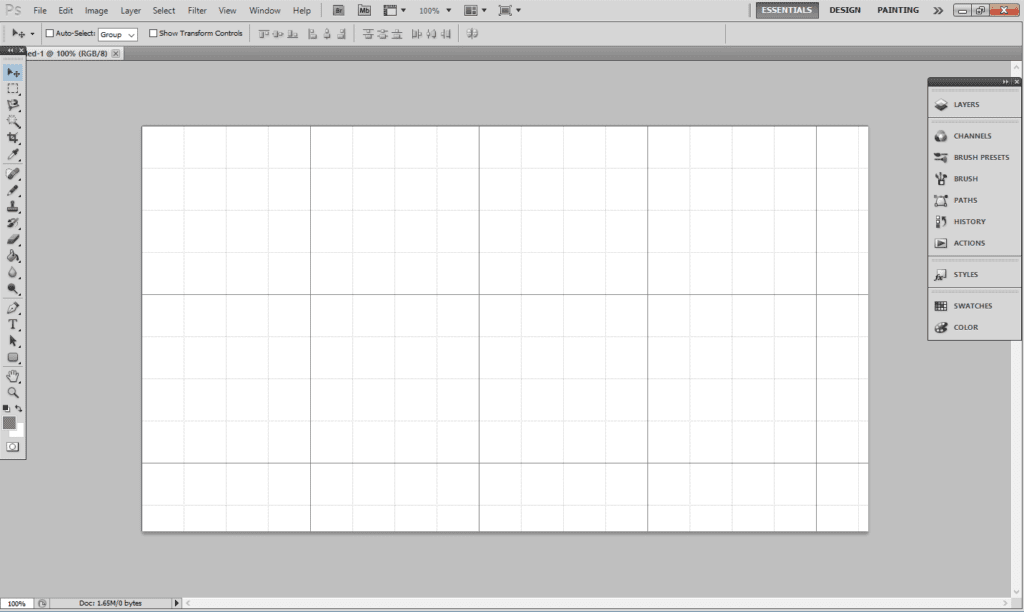Toggle Quick Mask mode at toolbox bottom
The image size is (1024, 612).
tap(13, 447)
